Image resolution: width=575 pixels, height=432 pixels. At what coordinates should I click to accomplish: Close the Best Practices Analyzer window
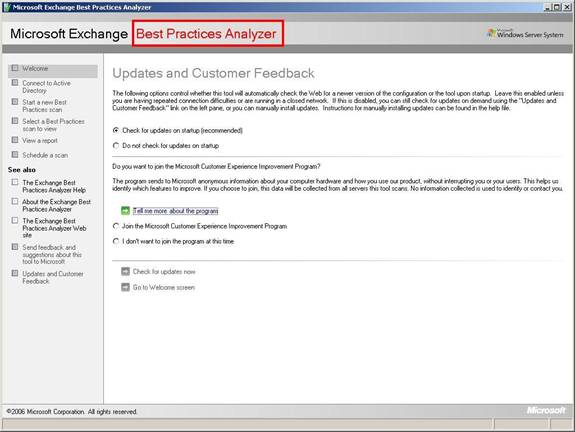coord(567,7)
